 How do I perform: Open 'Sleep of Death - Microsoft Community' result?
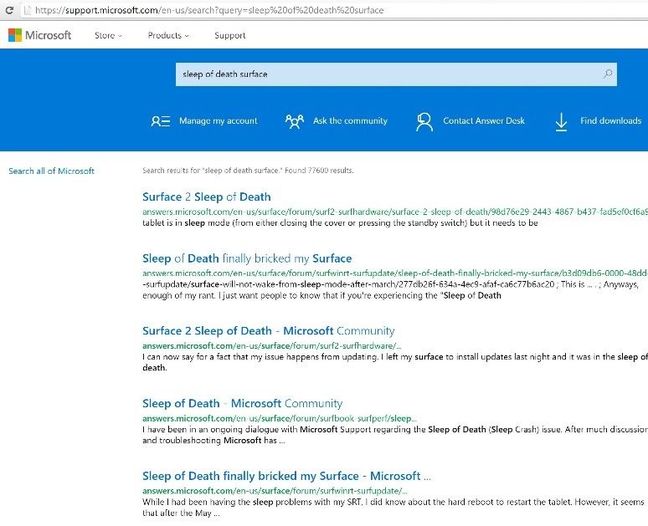pos(242,404)
